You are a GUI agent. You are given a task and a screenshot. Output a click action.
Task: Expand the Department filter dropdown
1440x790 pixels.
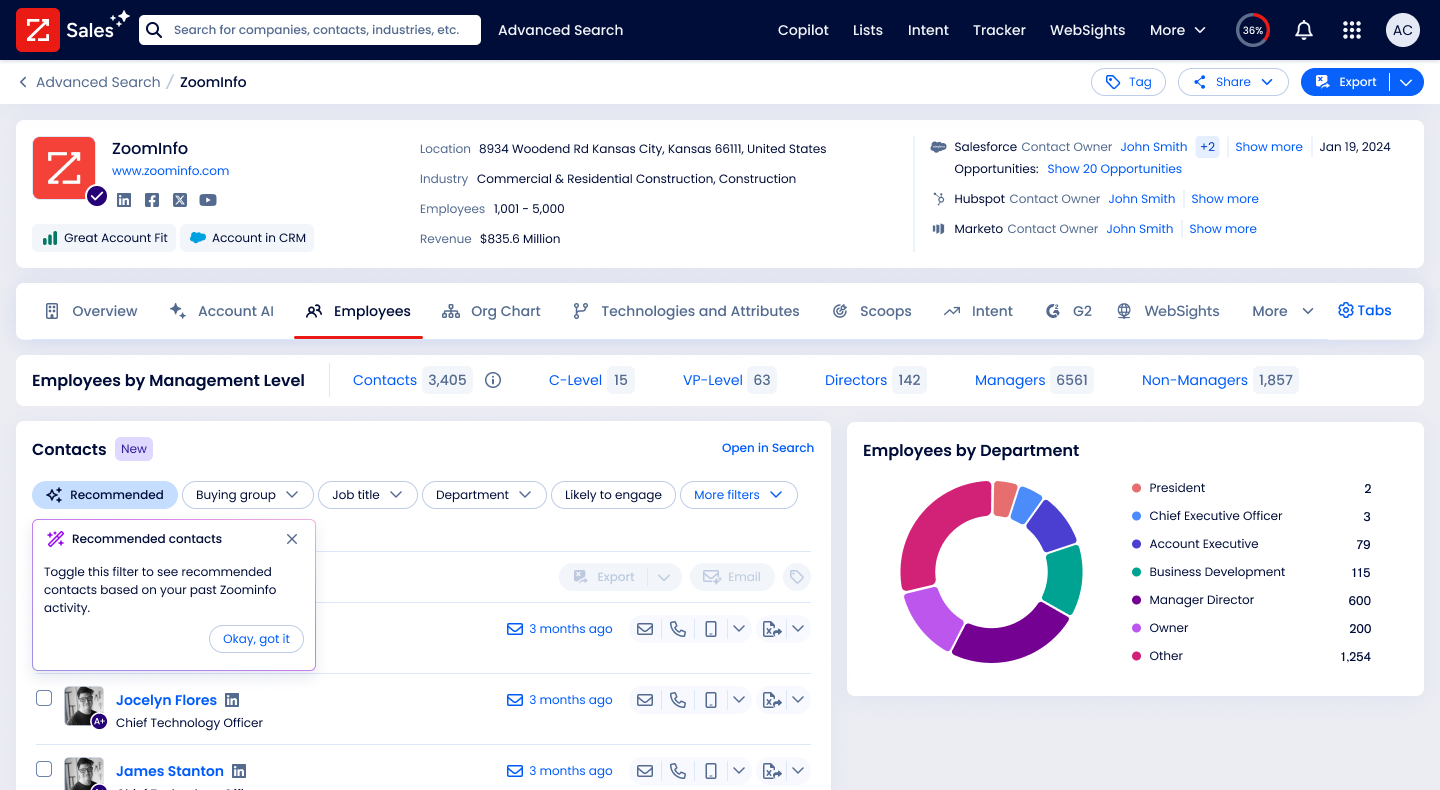coord(484,495)
